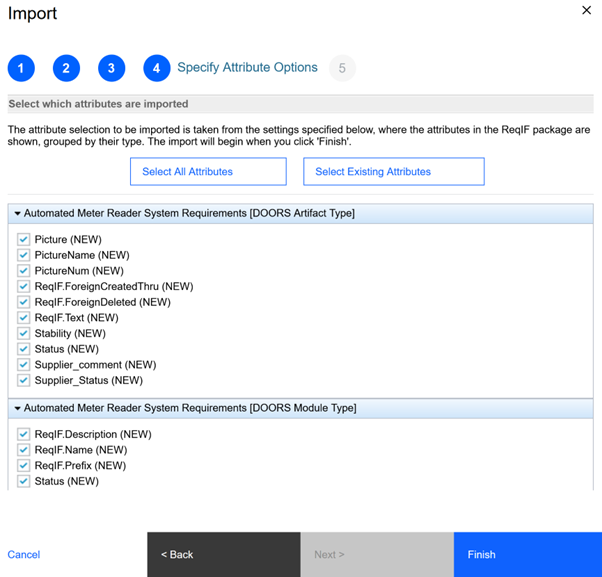This screenshot has width=602, height=577.
Task: Toggle the ReqIF.Text (NEW) checkbox
Action: click(24, 318)
